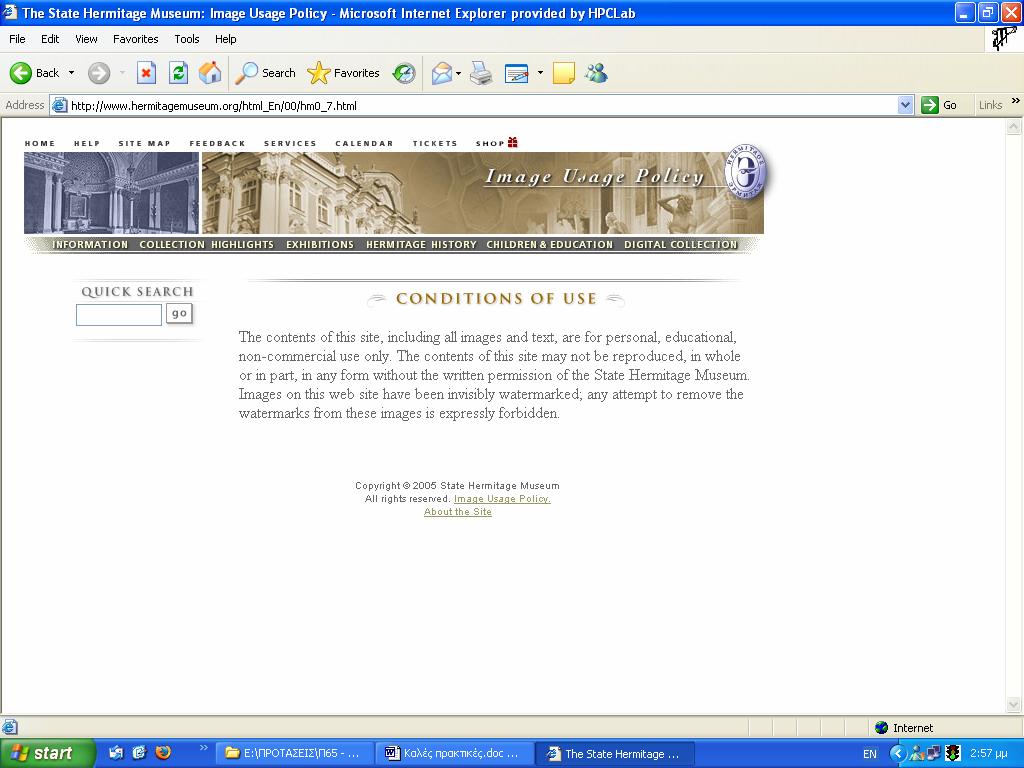Image resolution: width=1024 pixels, height=768 pixels.
Task: Click the Mail envelope icon
Action: click(442, 73)
